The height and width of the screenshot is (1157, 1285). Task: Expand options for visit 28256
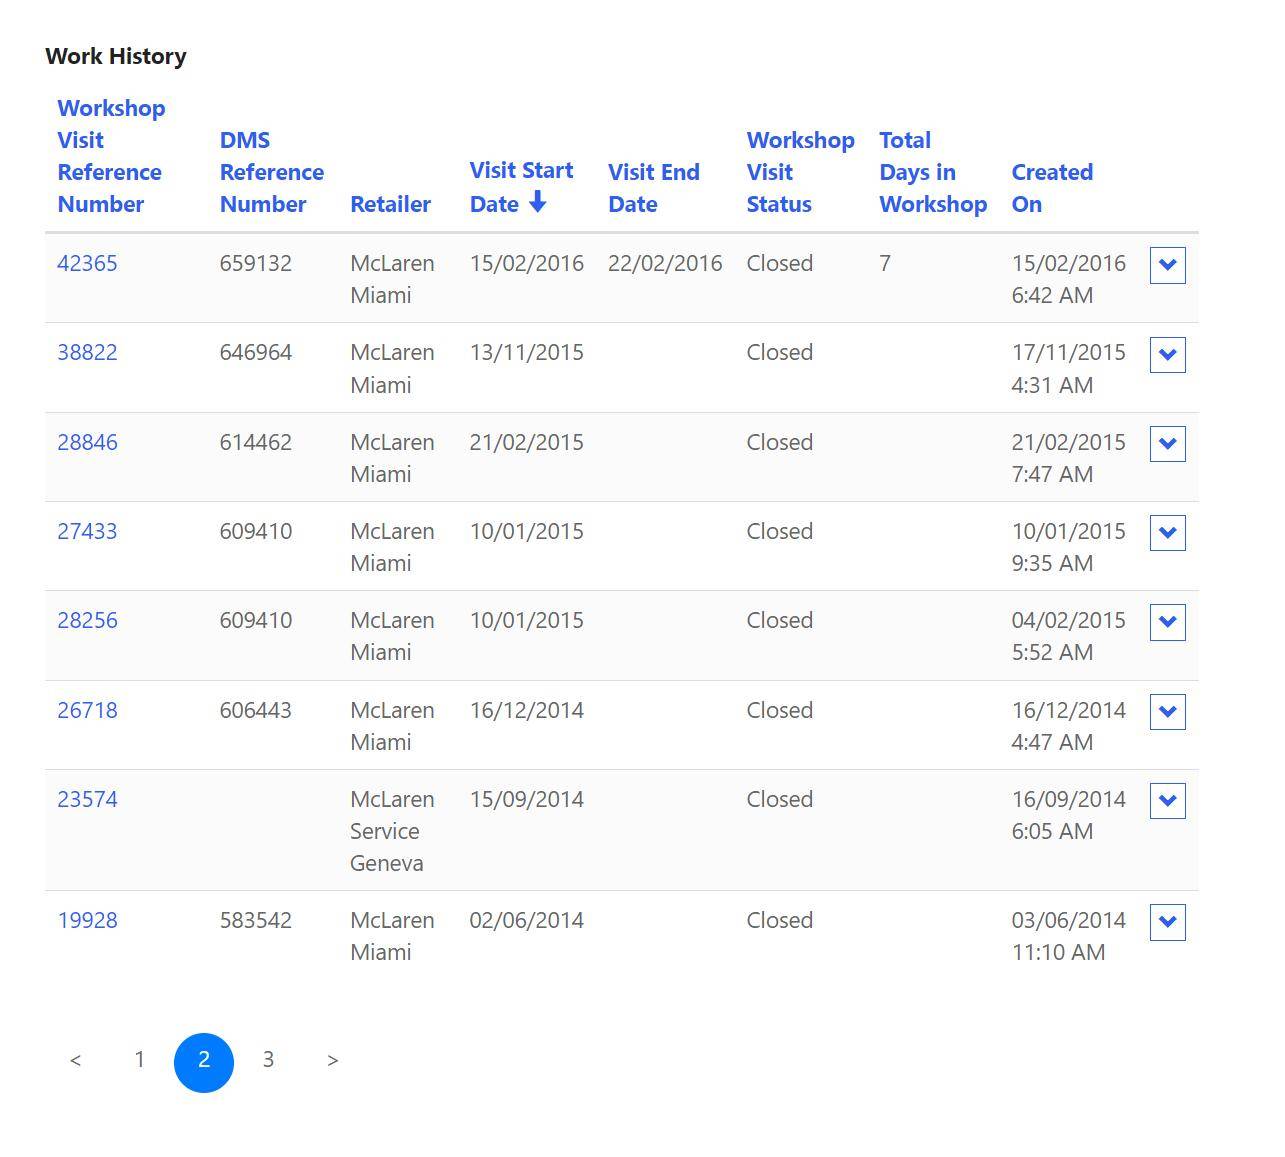[x=1167, y=622]
